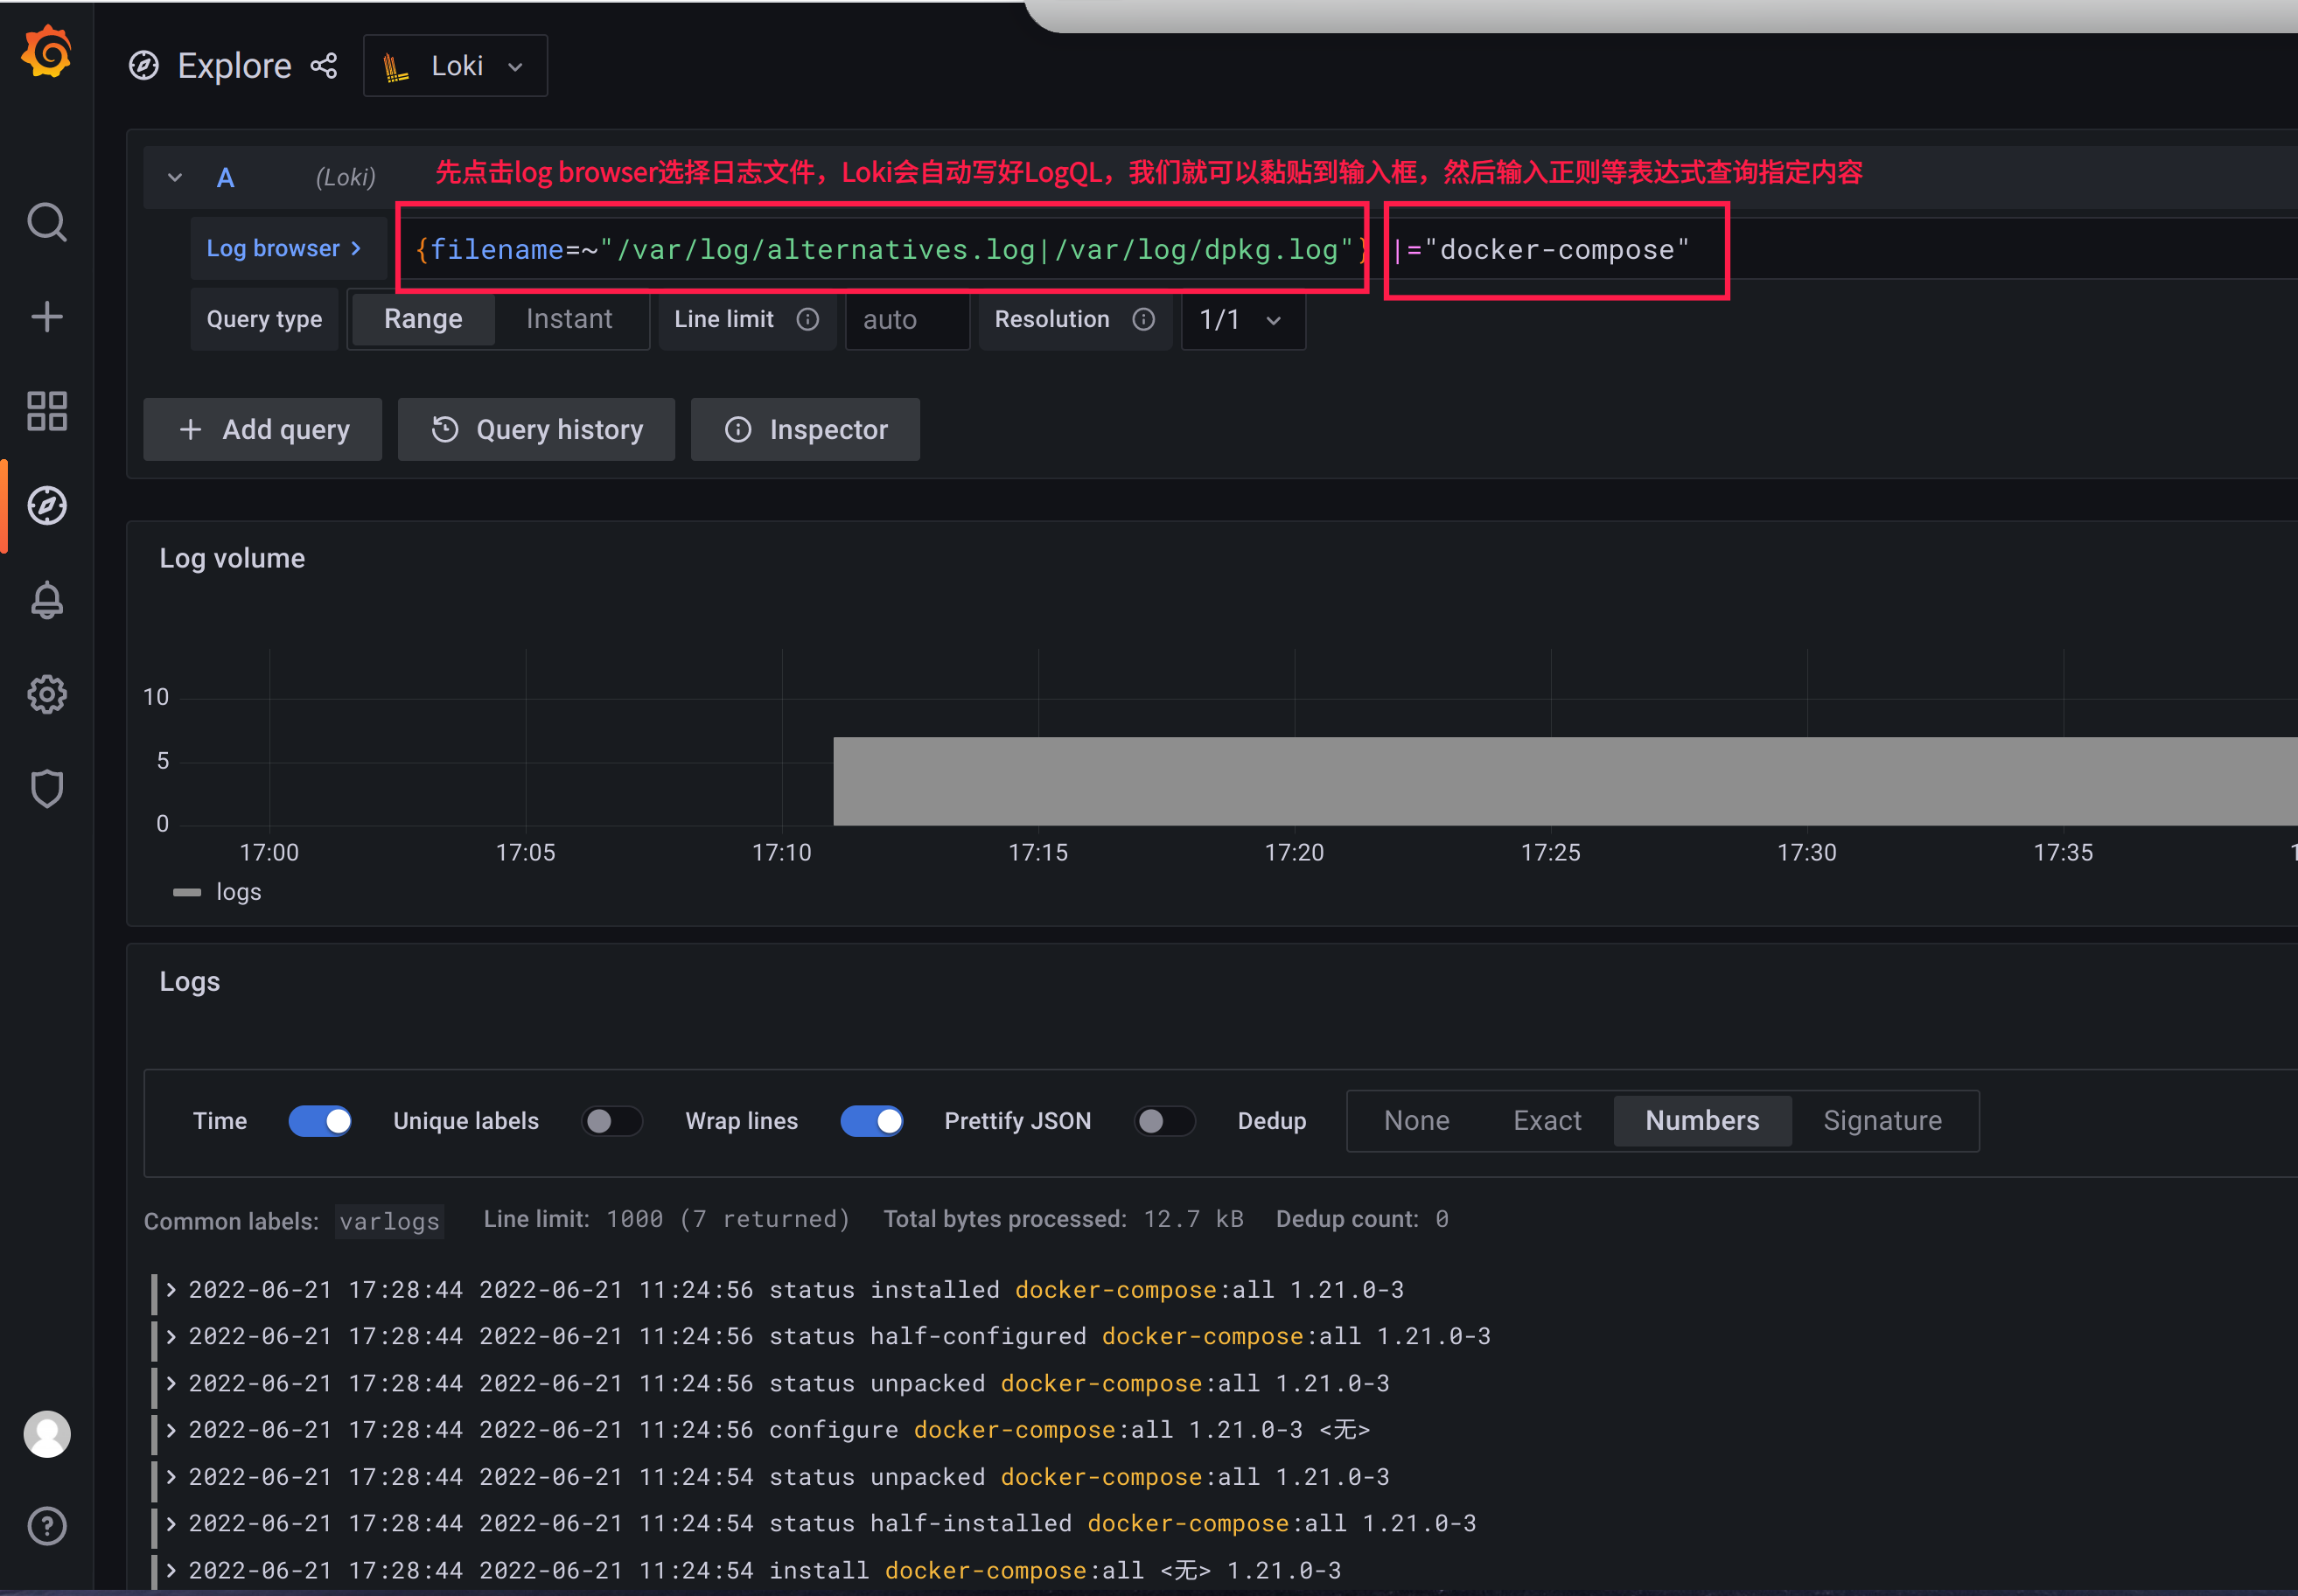
Task: Click the gray log volume bar
Action: [x=1565, y=781]
